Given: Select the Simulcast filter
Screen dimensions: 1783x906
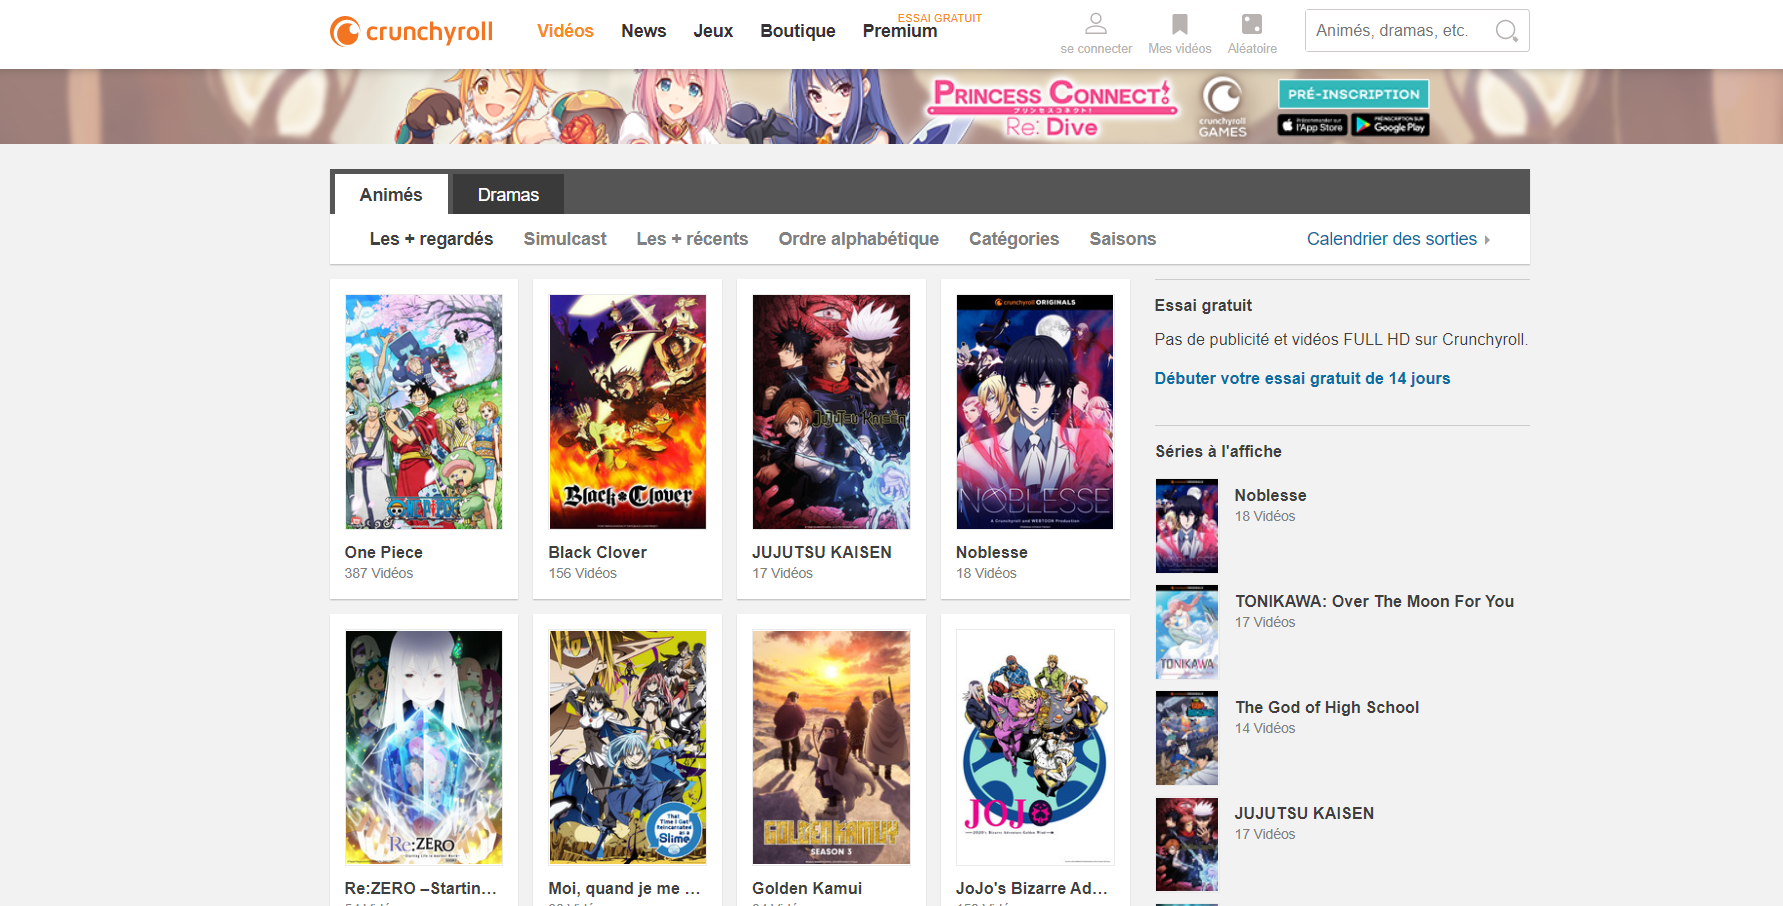Looking at the screenshot, I should tap(565, 239).
